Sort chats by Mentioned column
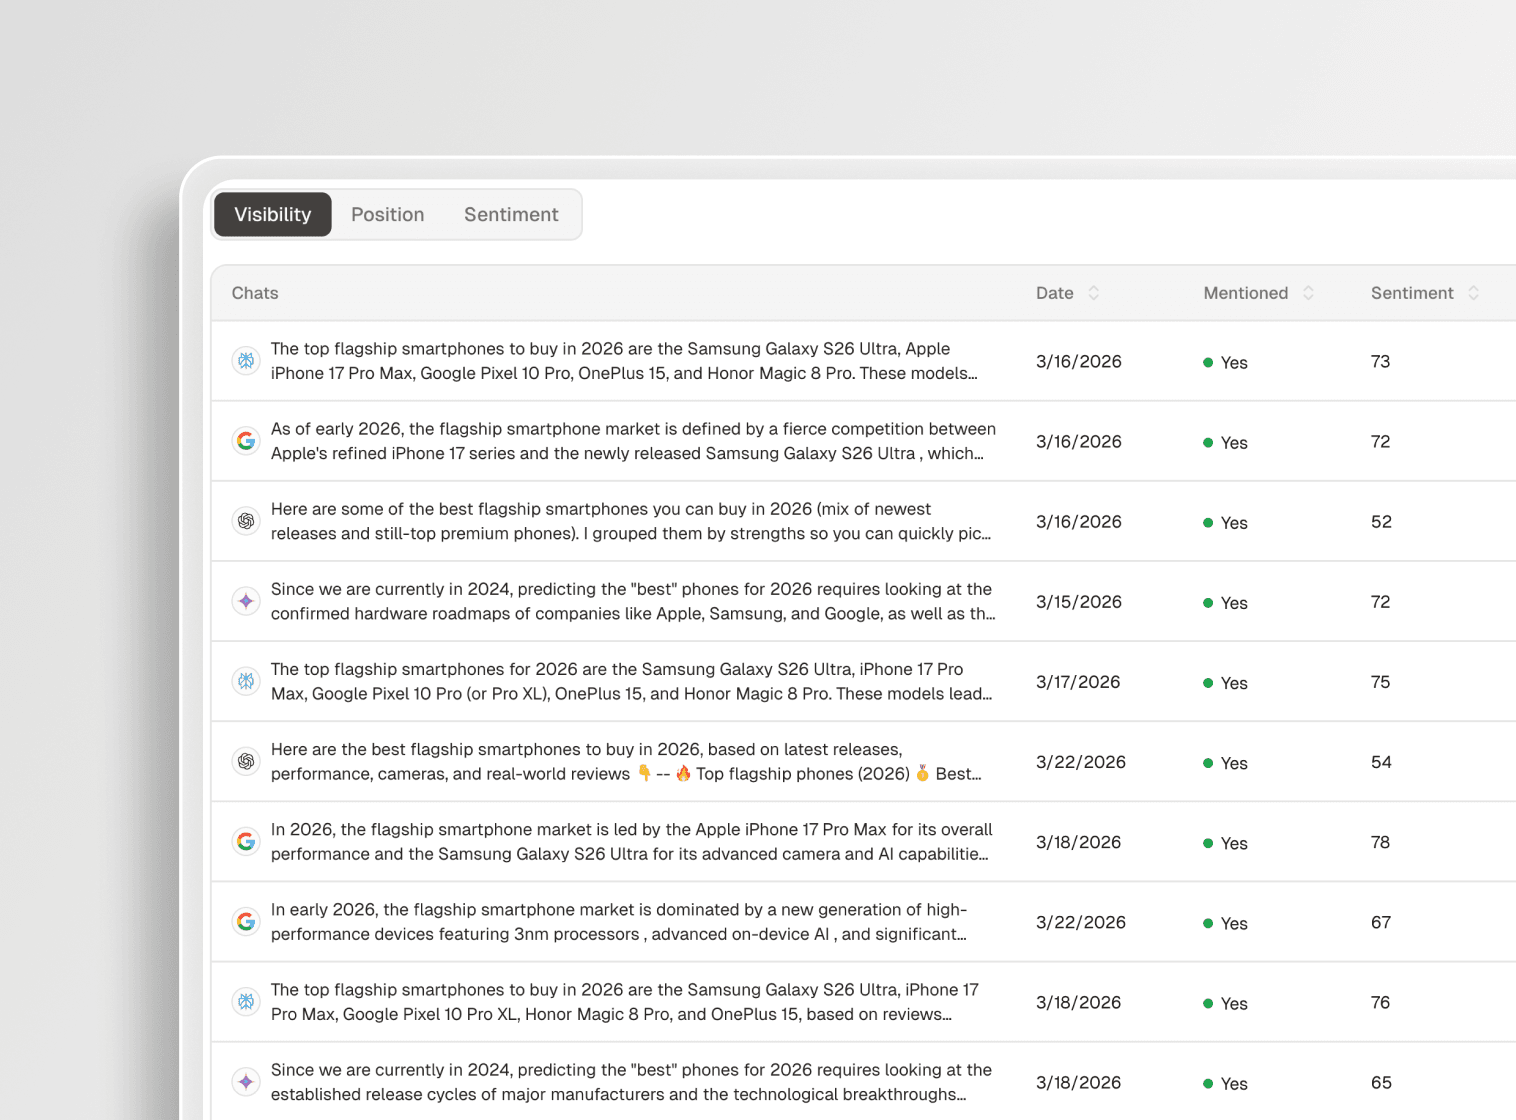Screen dimensions: 1516x1120 (x=1310, y=292)
